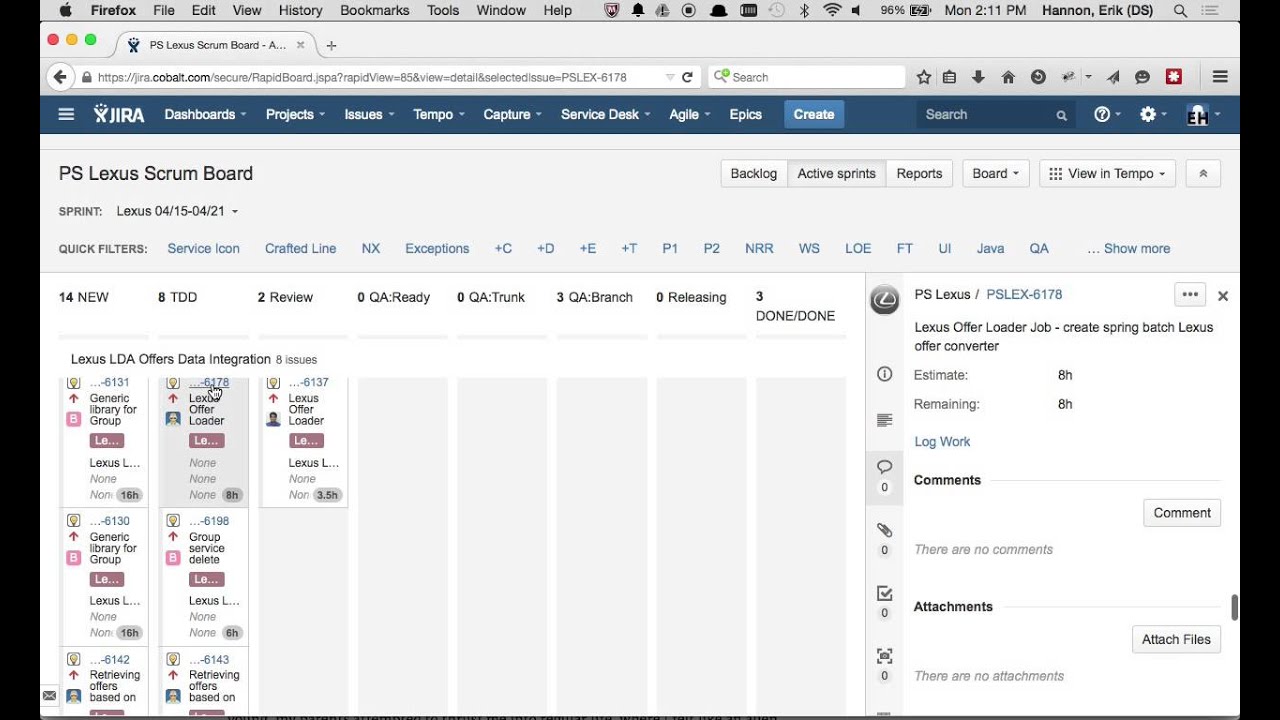Open macOS Spotlight search

[x=1181, y=11]
